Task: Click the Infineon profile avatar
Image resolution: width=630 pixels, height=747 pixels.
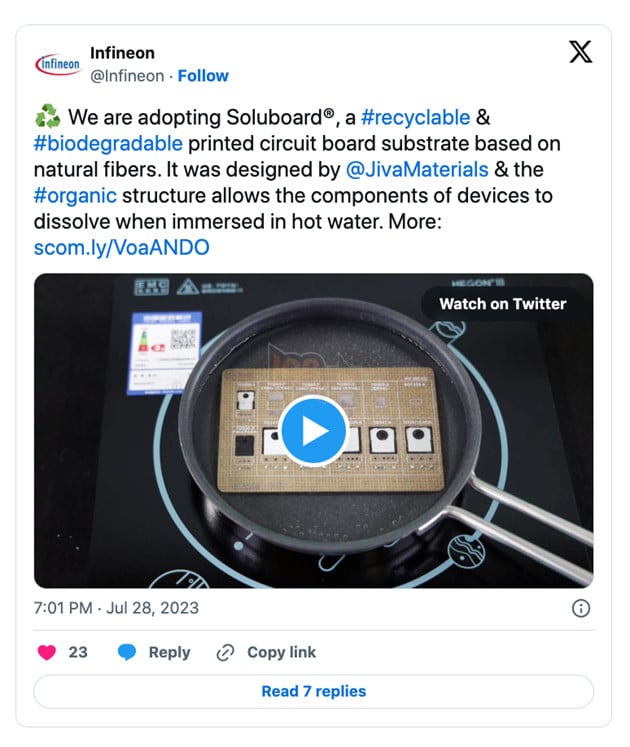Action: [58, 64]
